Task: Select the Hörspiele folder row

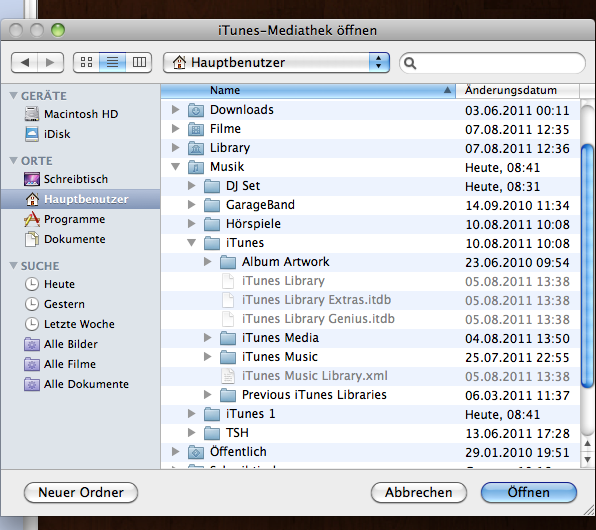Action: pyautogui.click(x=370, y=224)
